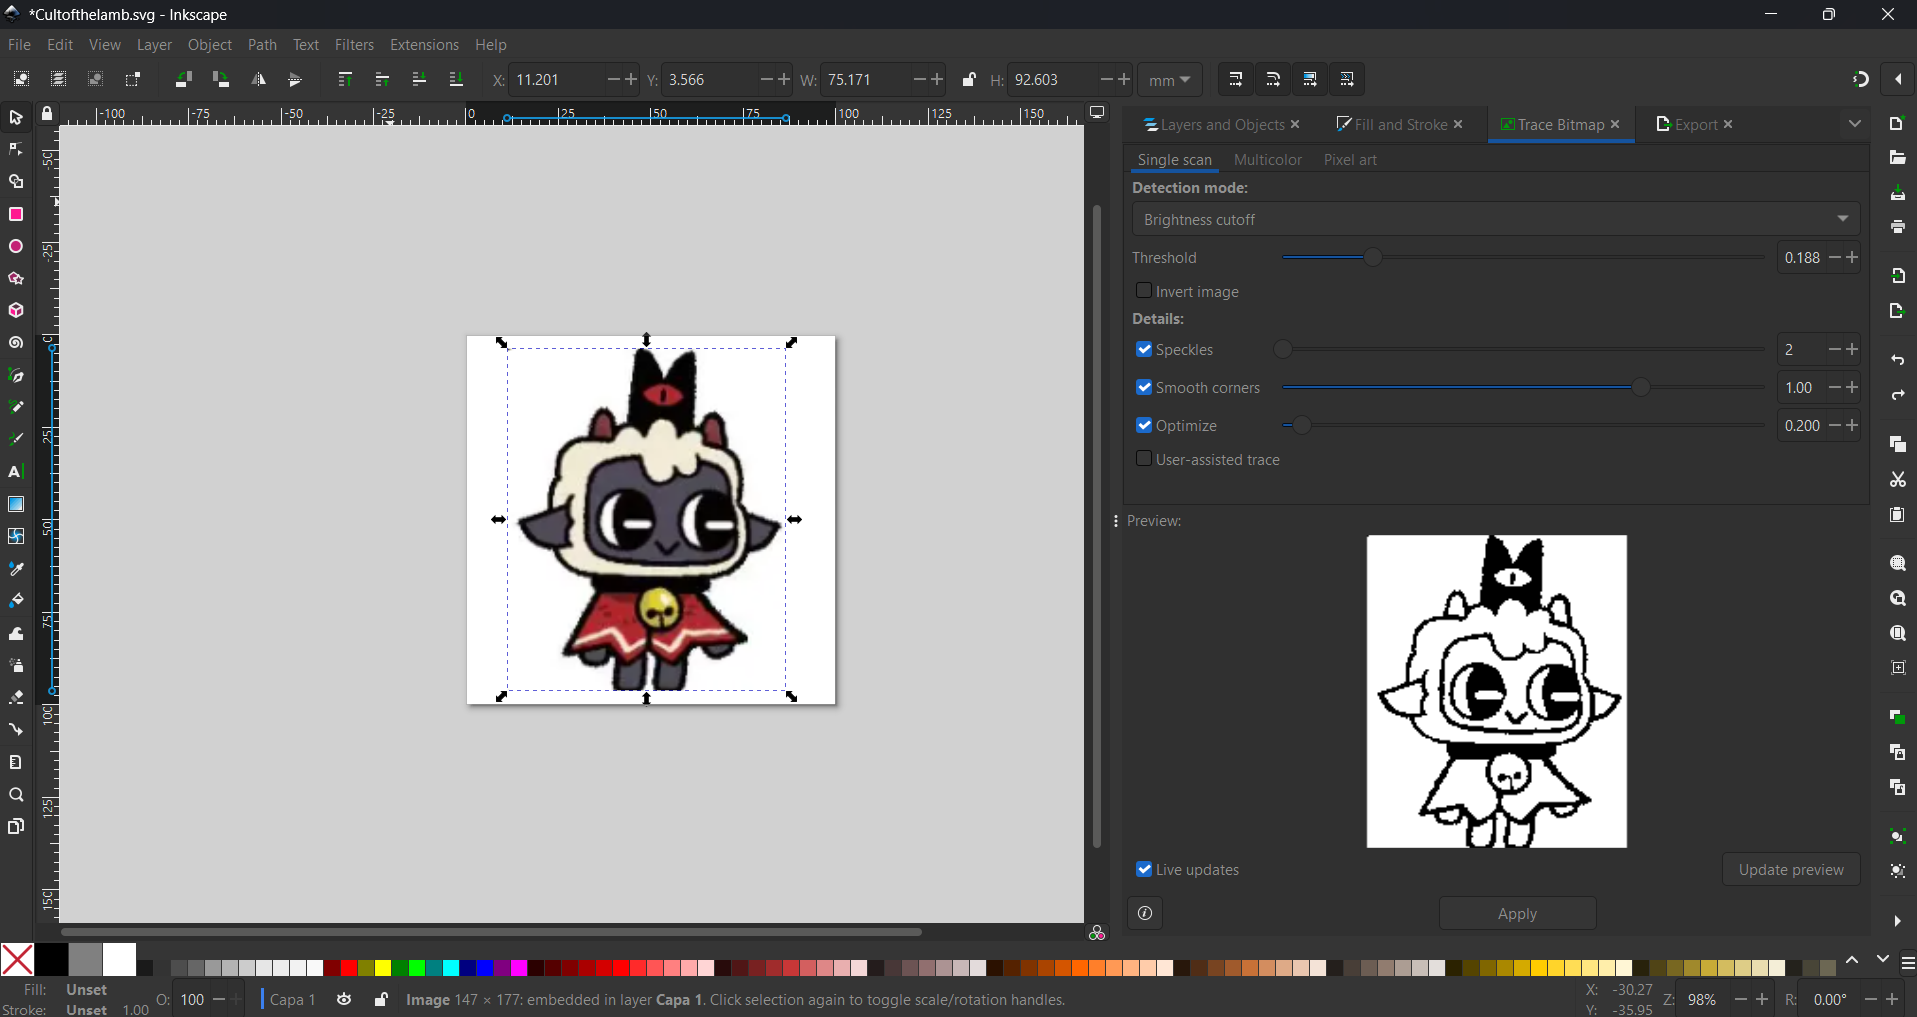The image size is (1917, 1017).
Task: Toggle Capa 1 layer visibility eye
Action: [x=344, y=999]
